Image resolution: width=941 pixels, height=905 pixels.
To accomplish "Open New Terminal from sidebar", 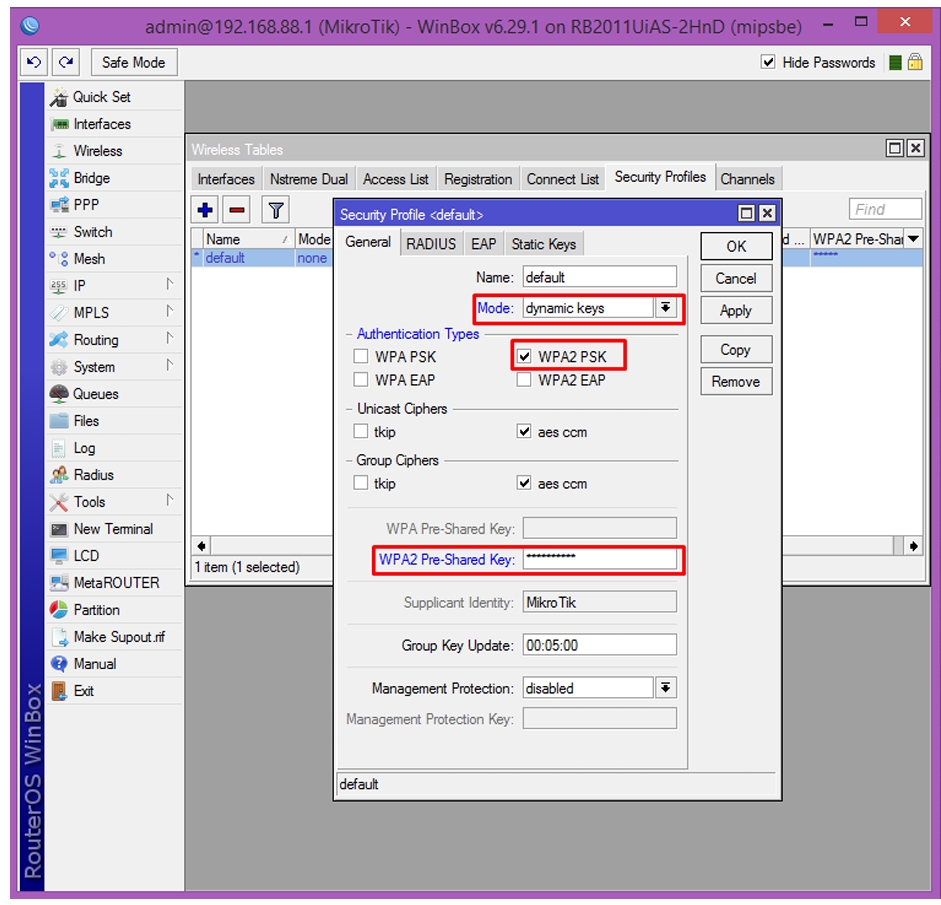I will (x=113, y=529).
